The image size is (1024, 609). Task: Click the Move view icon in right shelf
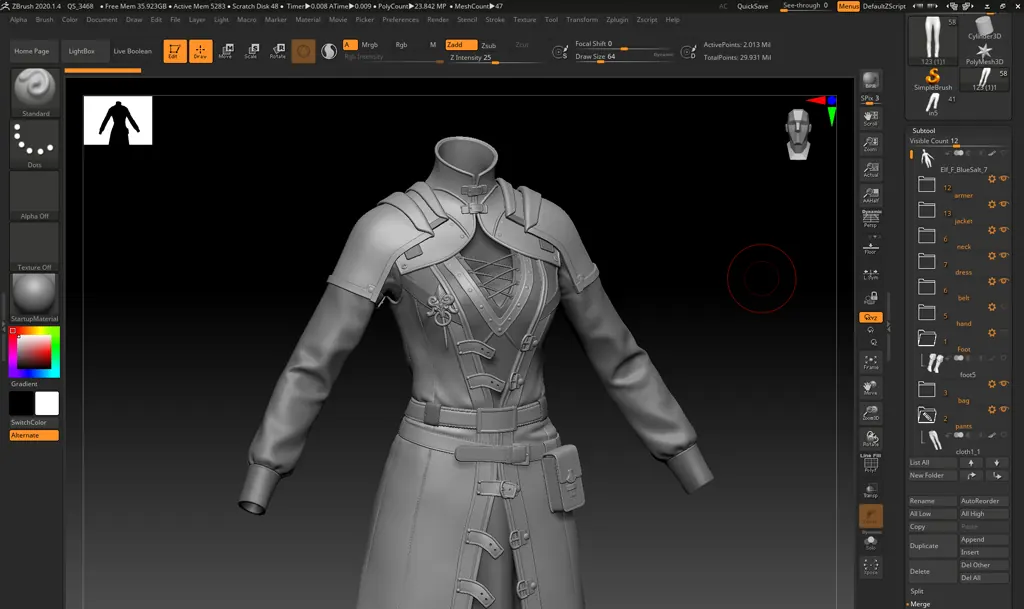click(871, 388)
